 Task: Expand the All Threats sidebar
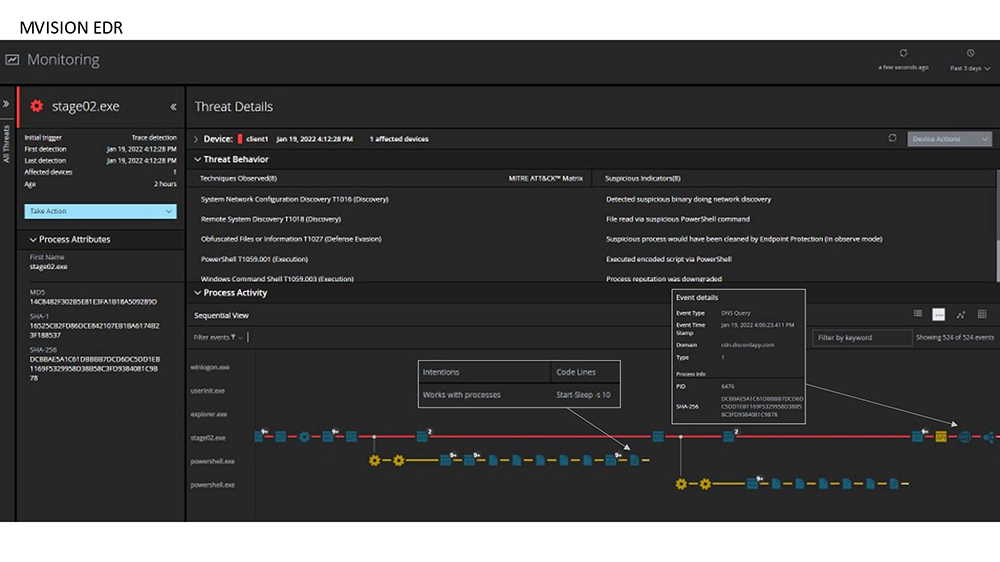pos(6,103)
